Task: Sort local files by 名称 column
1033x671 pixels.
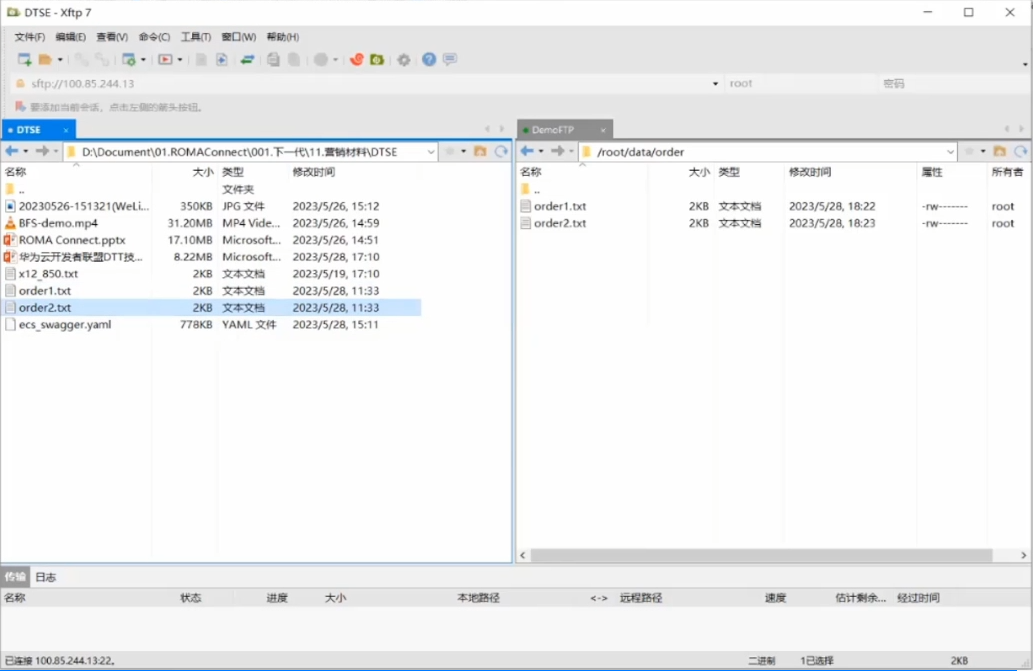Action: tap(16, 172)
